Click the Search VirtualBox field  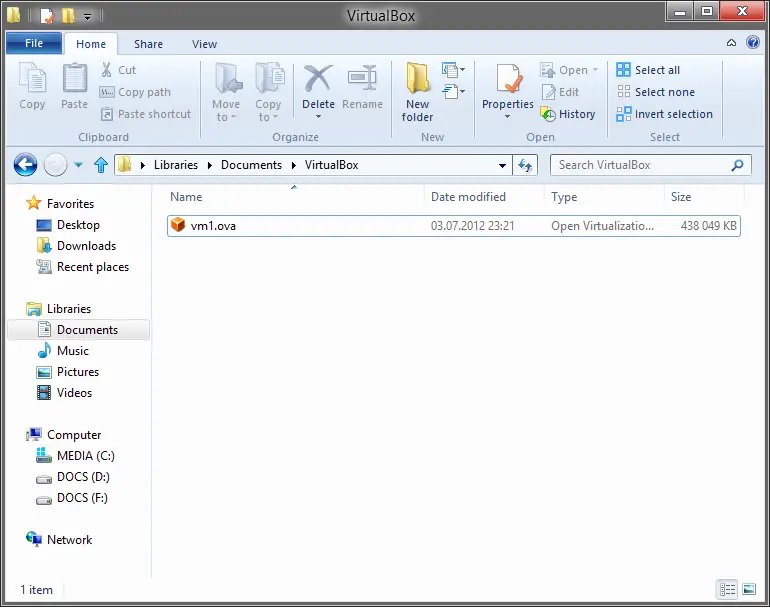(651, 165)
